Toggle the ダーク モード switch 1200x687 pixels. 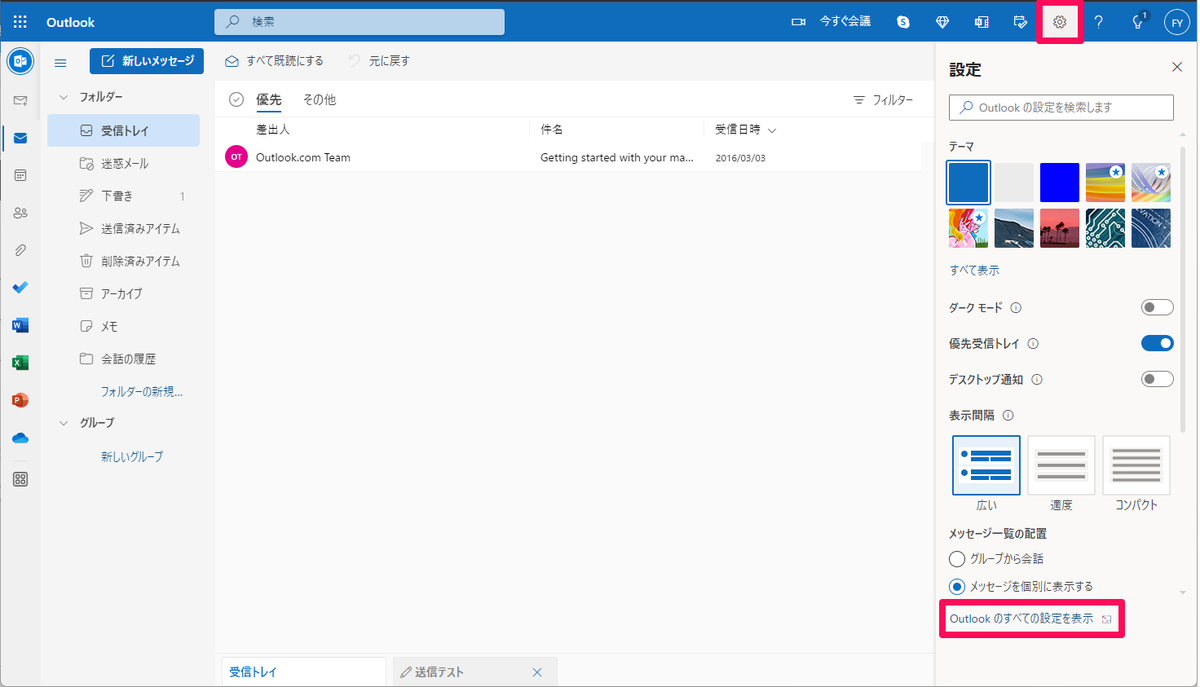pos(1157,307)
